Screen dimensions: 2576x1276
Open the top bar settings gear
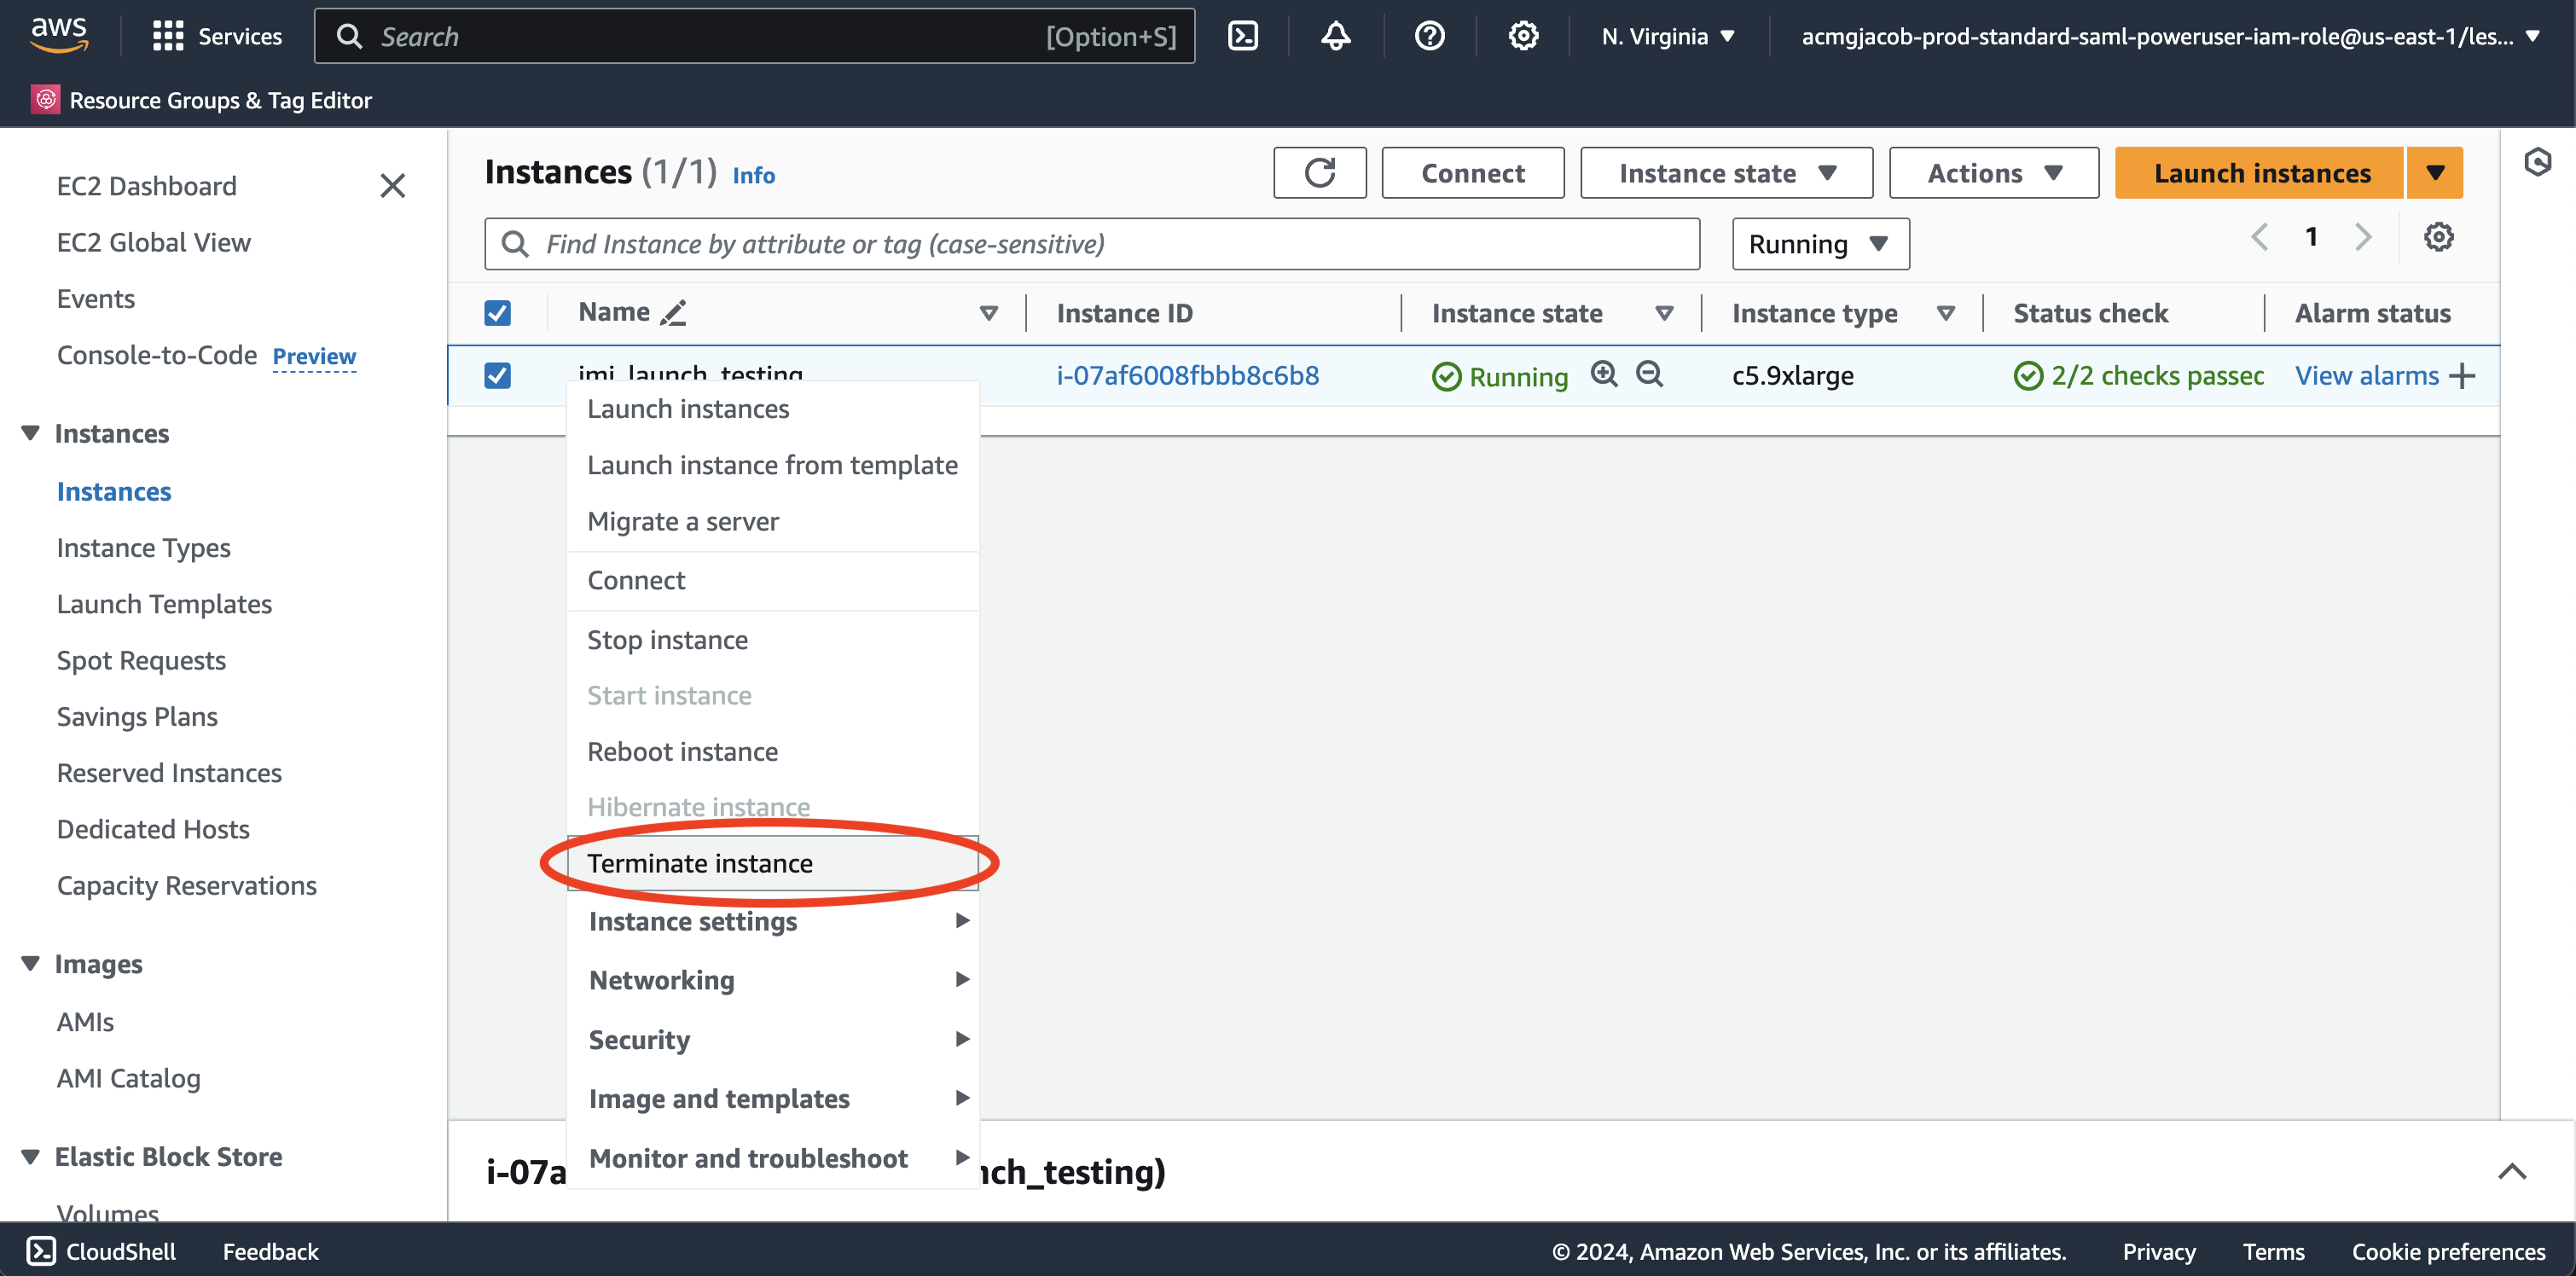[1523, 36]
